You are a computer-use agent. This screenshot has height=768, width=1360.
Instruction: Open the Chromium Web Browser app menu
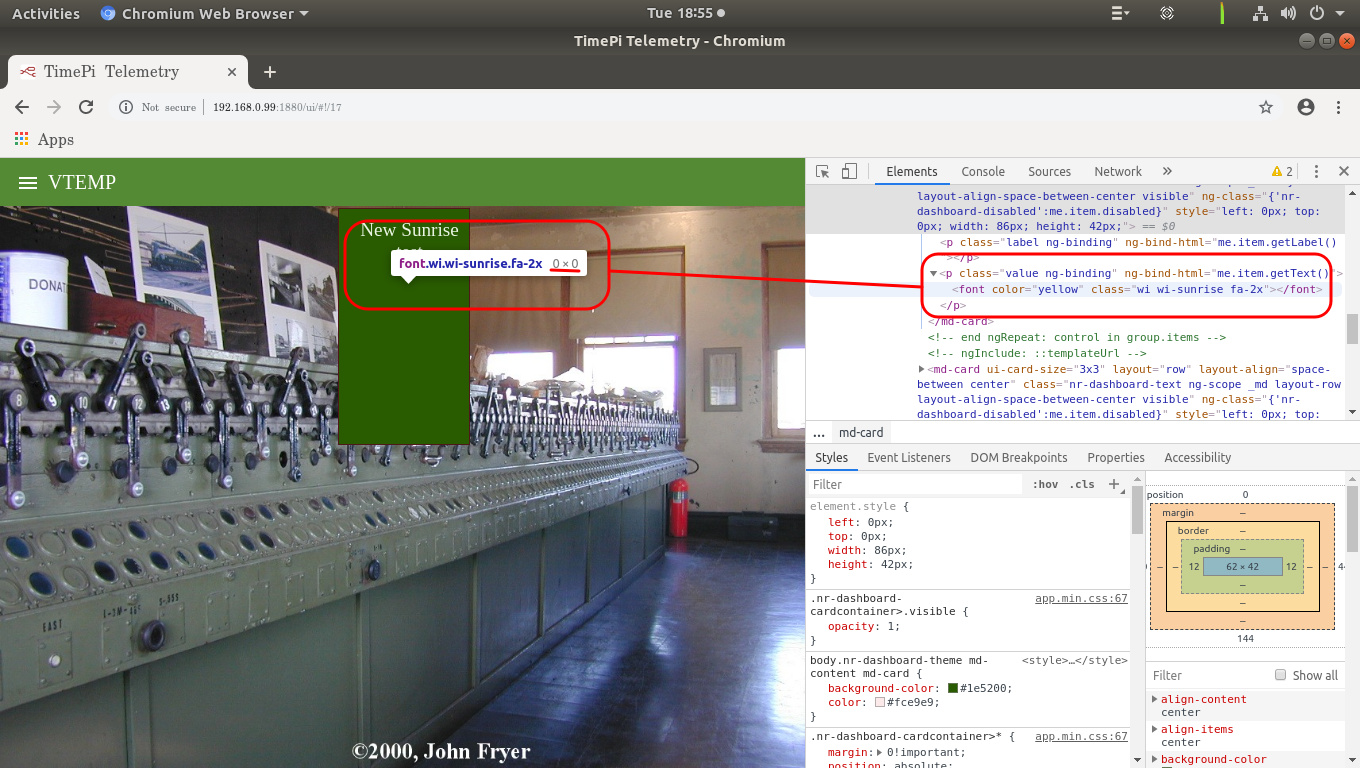[x=204, y=14]
